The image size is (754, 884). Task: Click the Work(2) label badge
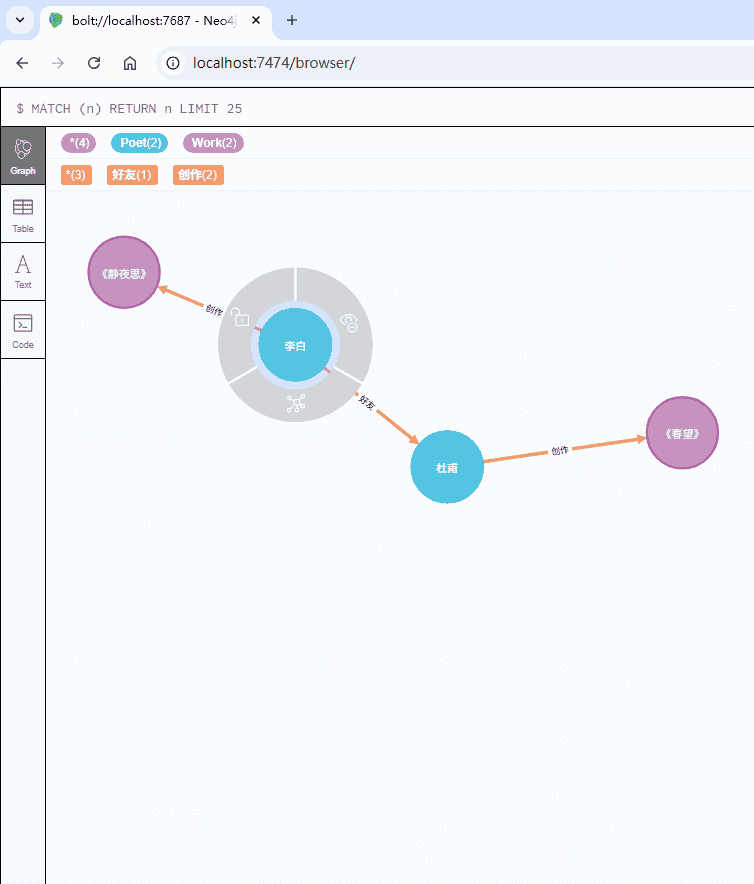coord(213,143)
